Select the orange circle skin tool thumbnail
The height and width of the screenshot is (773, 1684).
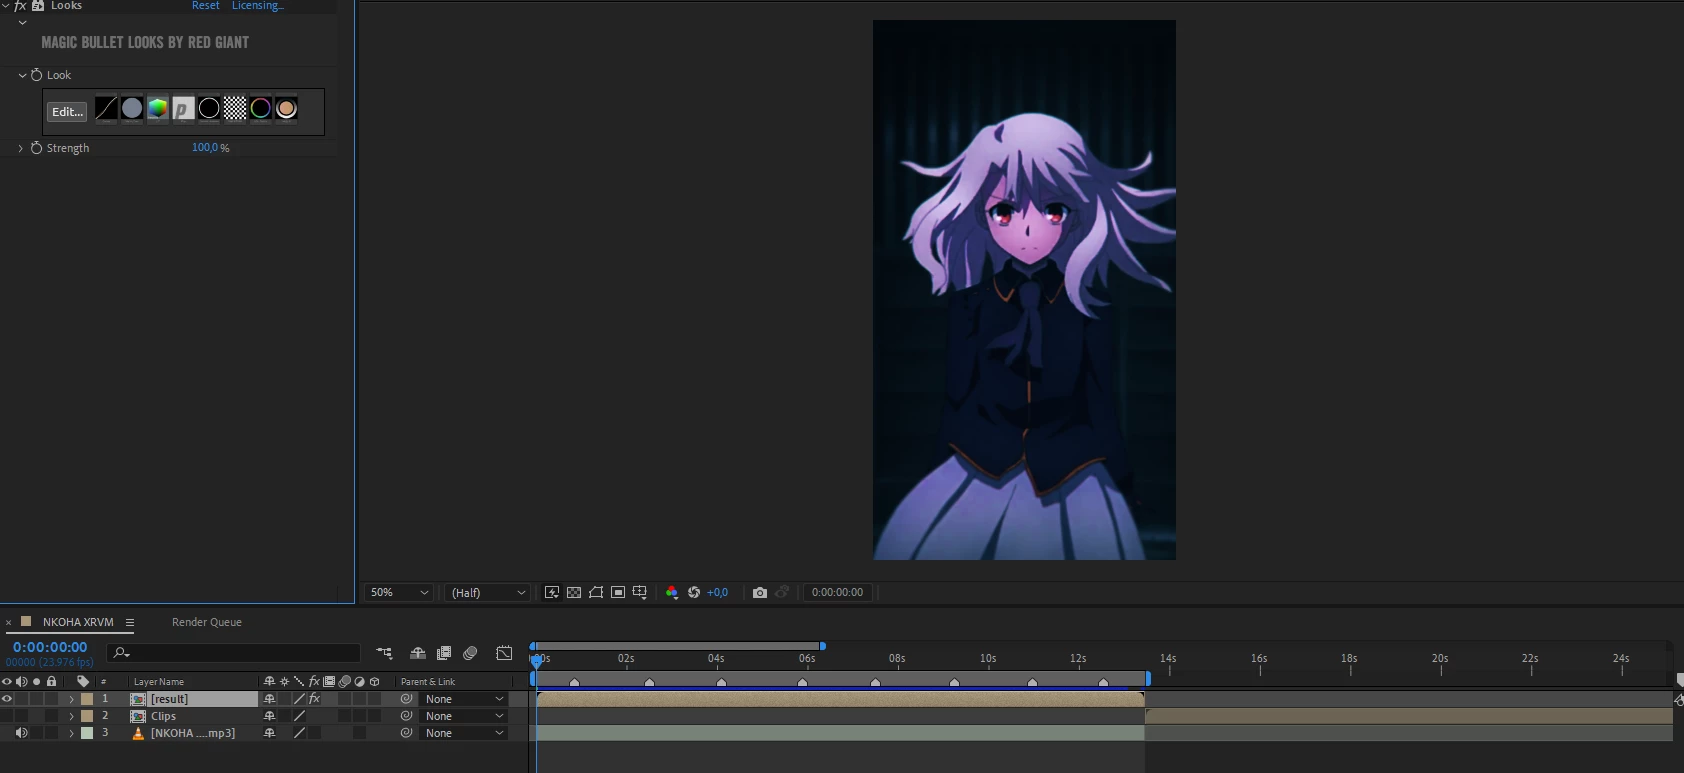[x=287, y=108]
